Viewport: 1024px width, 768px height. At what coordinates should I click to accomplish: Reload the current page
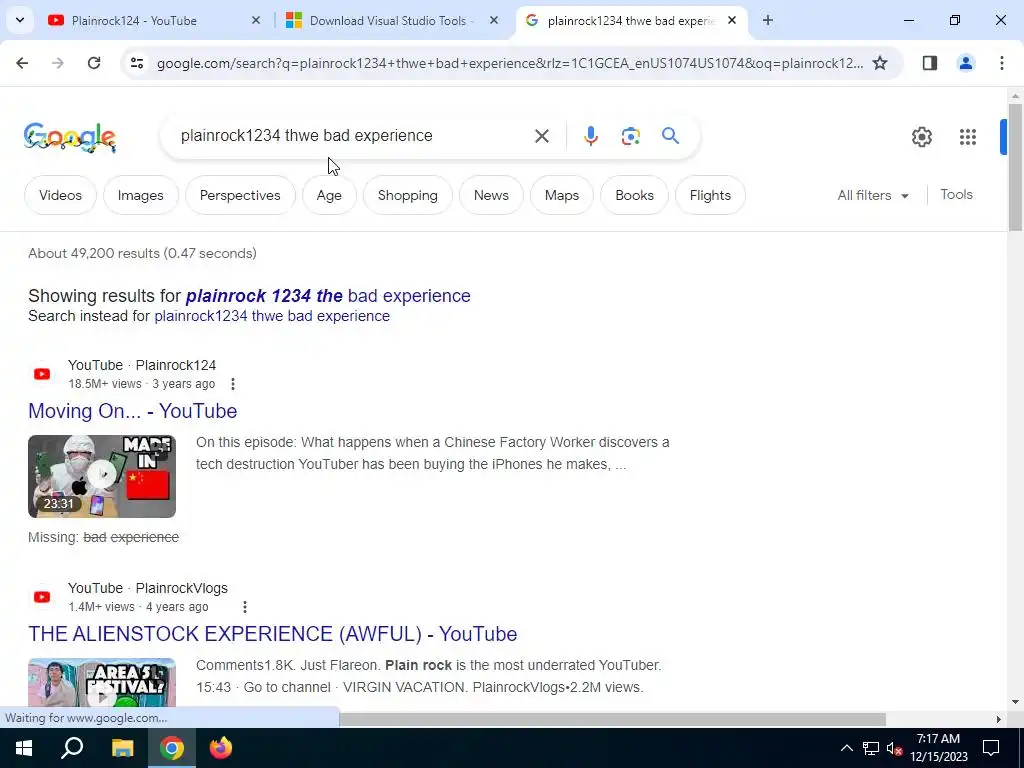tap(94, 63)
